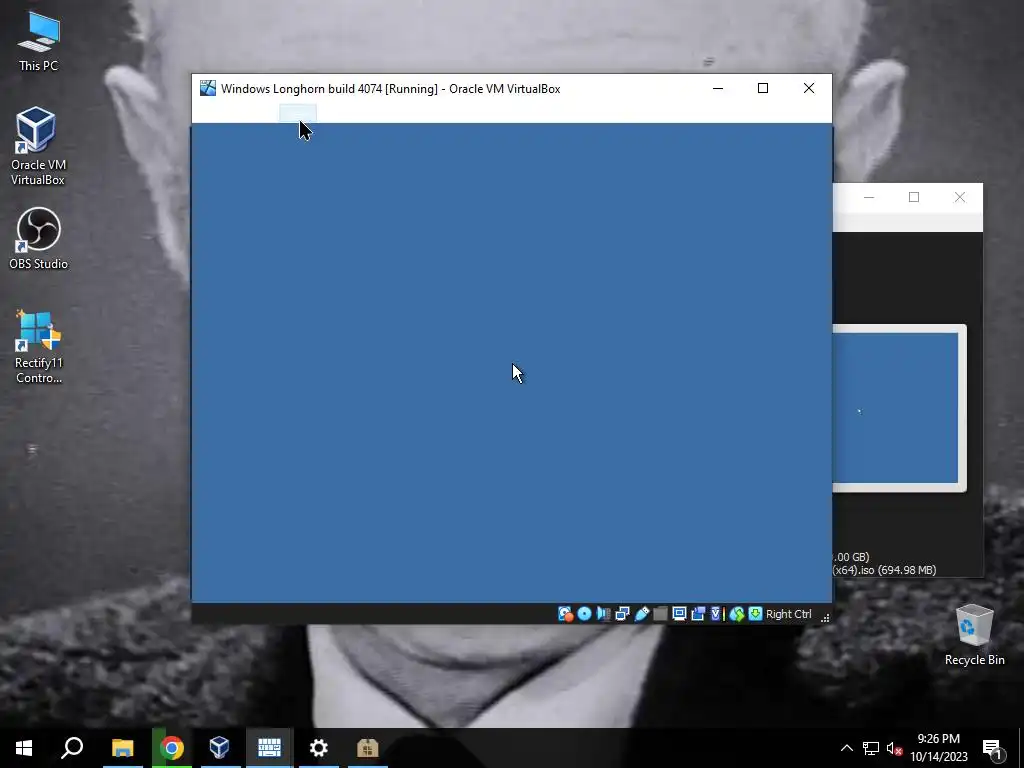1024x768 pixels.
Task: Click the '(x64).iso (694.98 MB)' text in background window
Action: coord(884,570)
